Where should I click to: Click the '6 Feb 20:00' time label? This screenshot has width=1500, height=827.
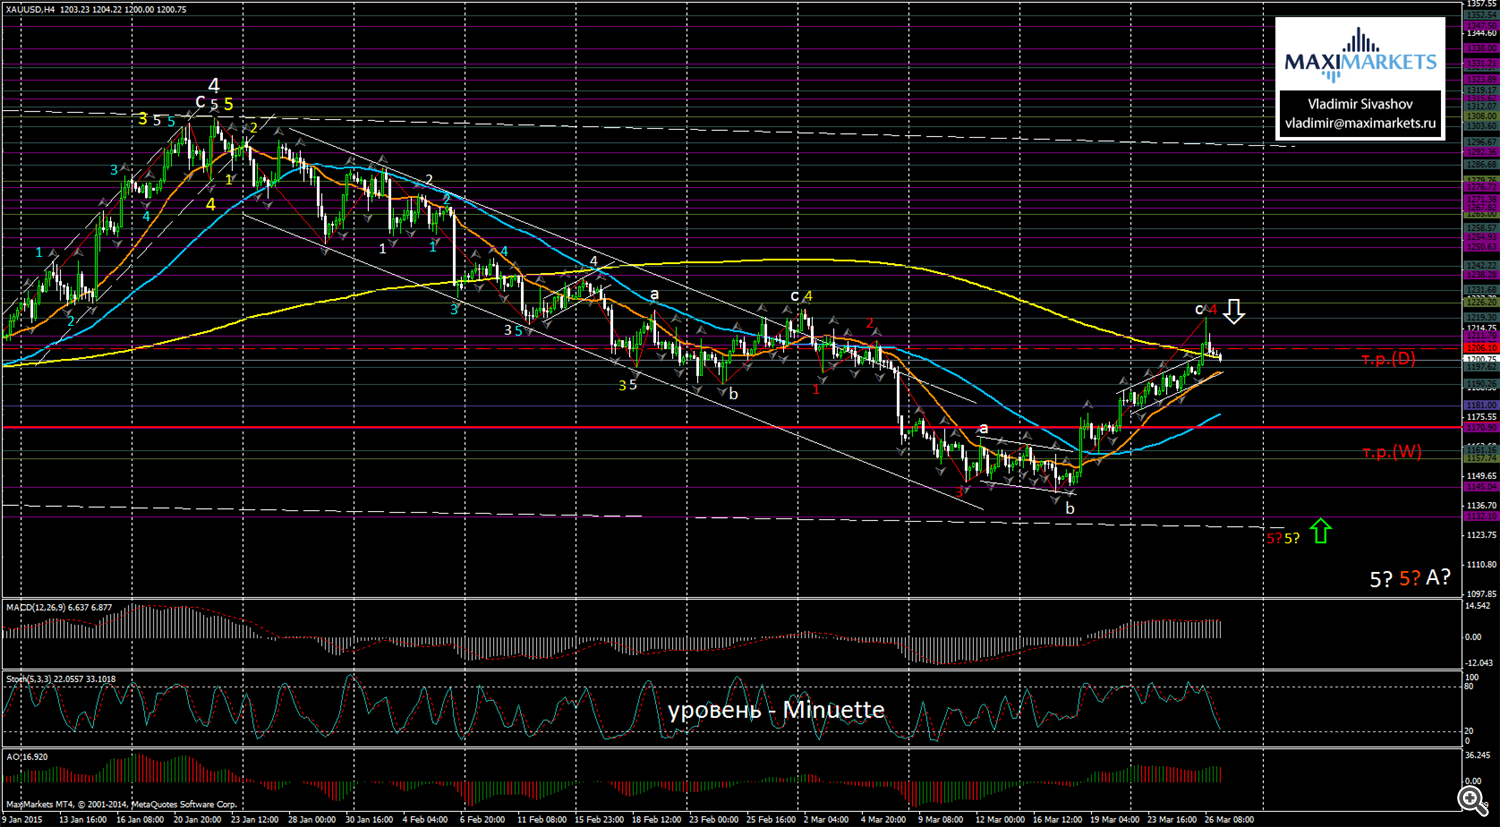click(483, 819)
